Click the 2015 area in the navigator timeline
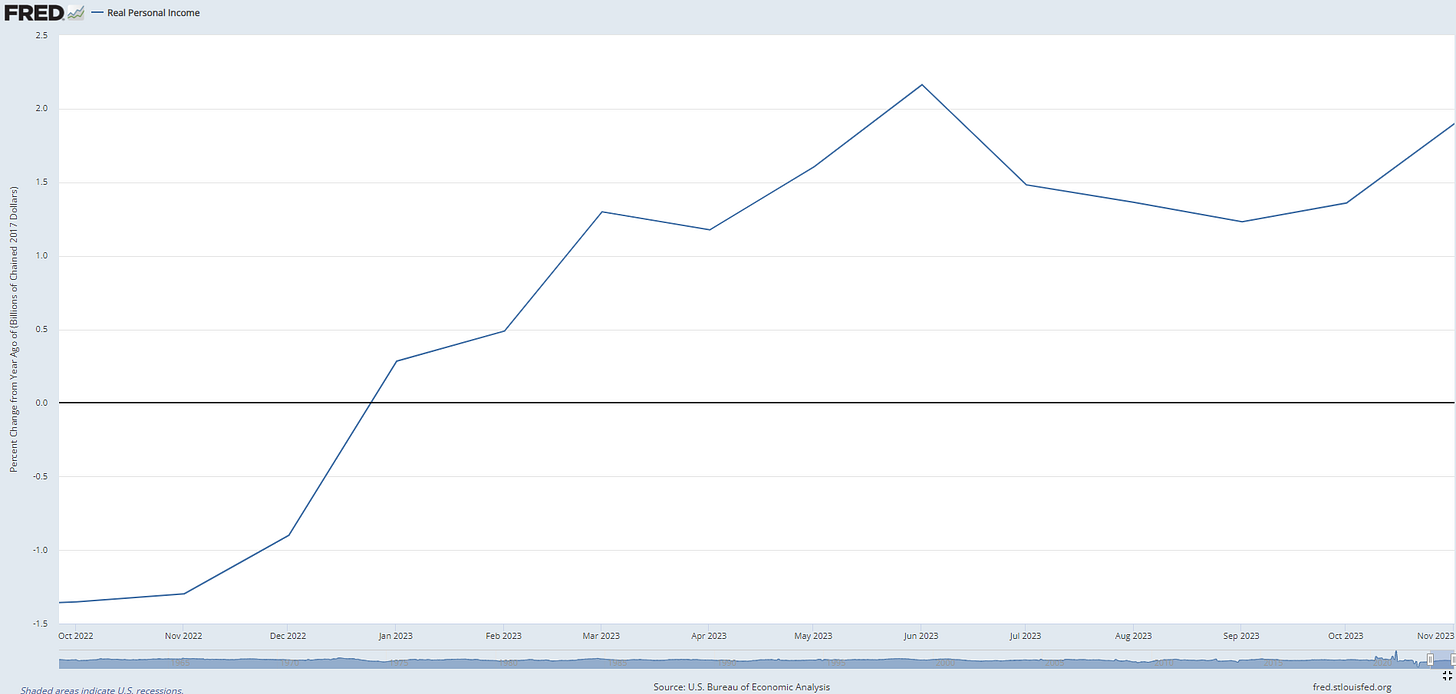The image size is (1456, 694). [x=1273, y=662]
